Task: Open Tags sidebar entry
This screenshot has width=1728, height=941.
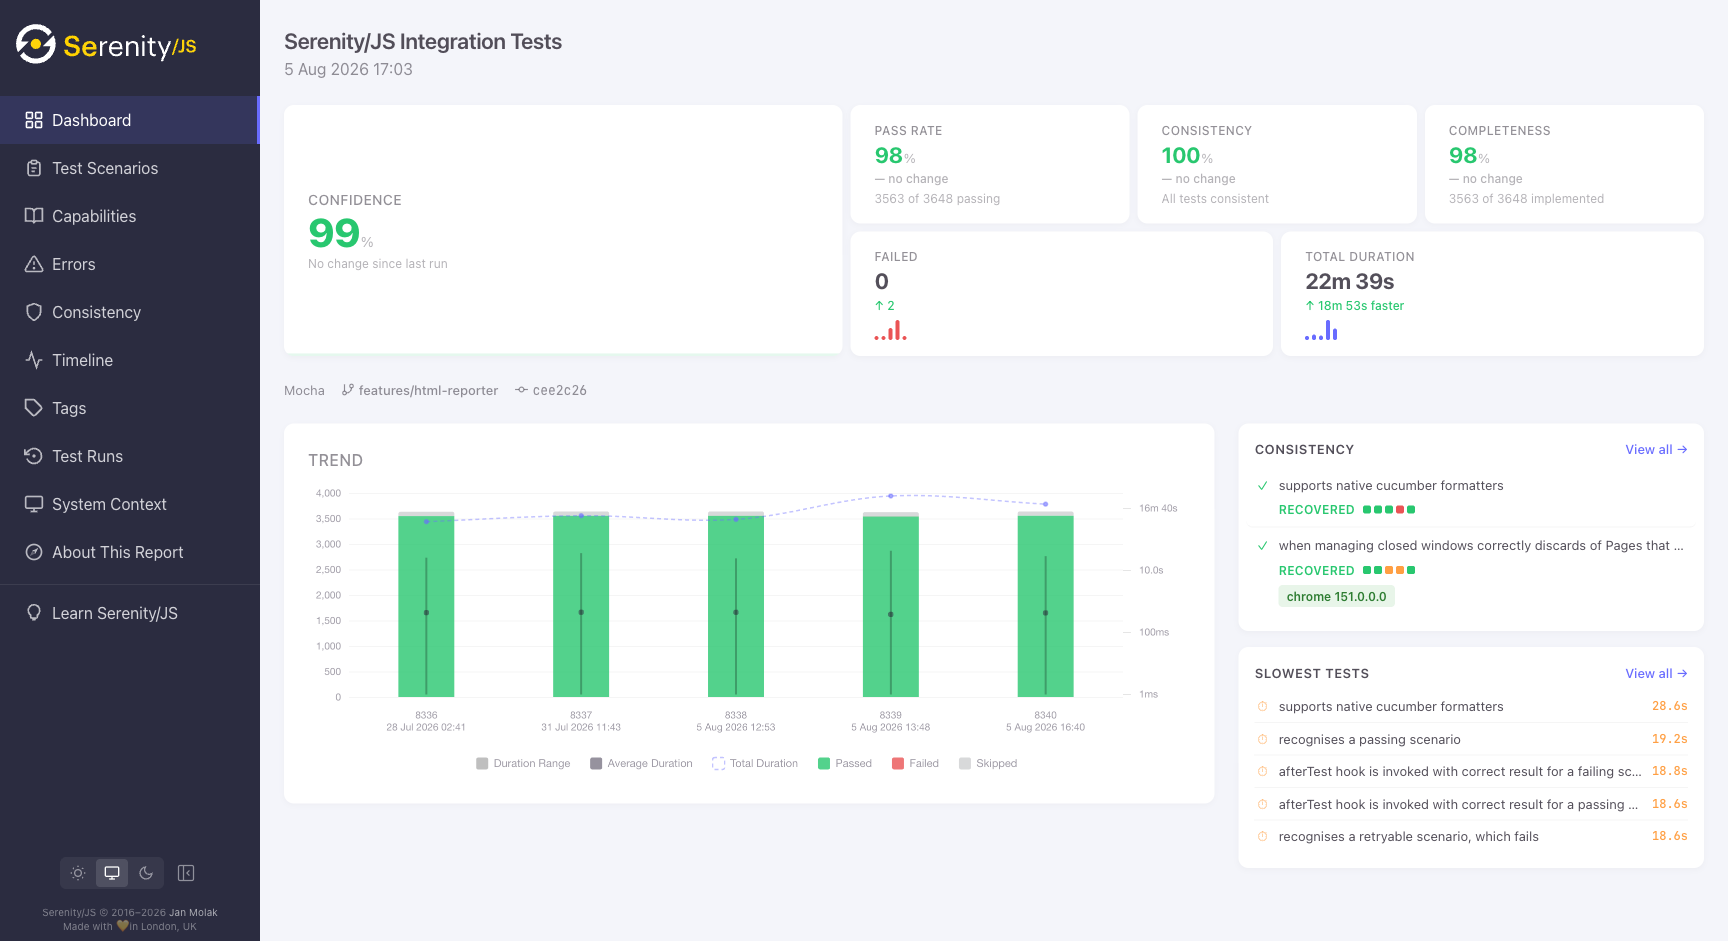Action: click(130, 408)
